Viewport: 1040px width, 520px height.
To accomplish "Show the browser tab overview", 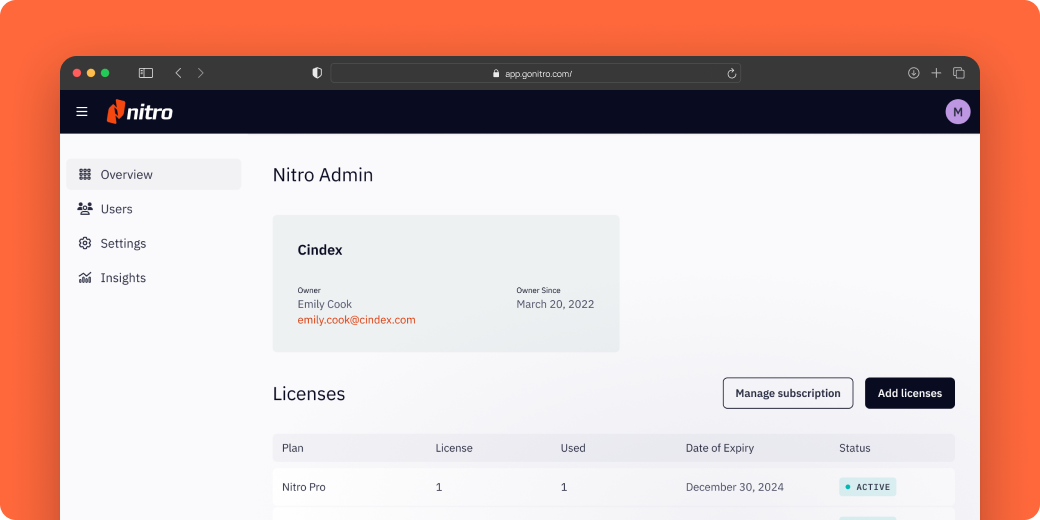I will (959, 73).
